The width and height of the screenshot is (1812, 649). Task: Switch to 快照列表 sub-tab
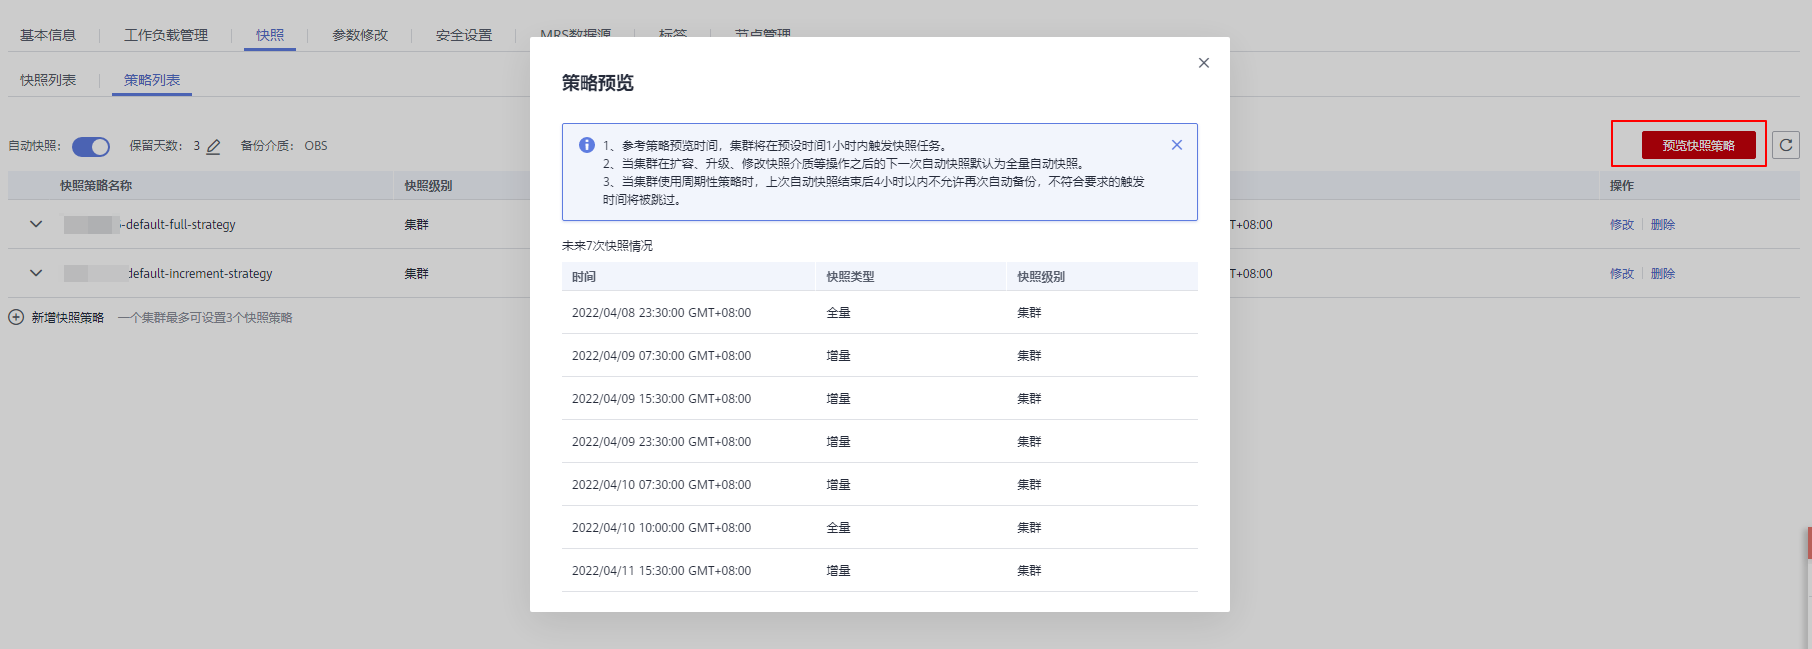(48, 80)
